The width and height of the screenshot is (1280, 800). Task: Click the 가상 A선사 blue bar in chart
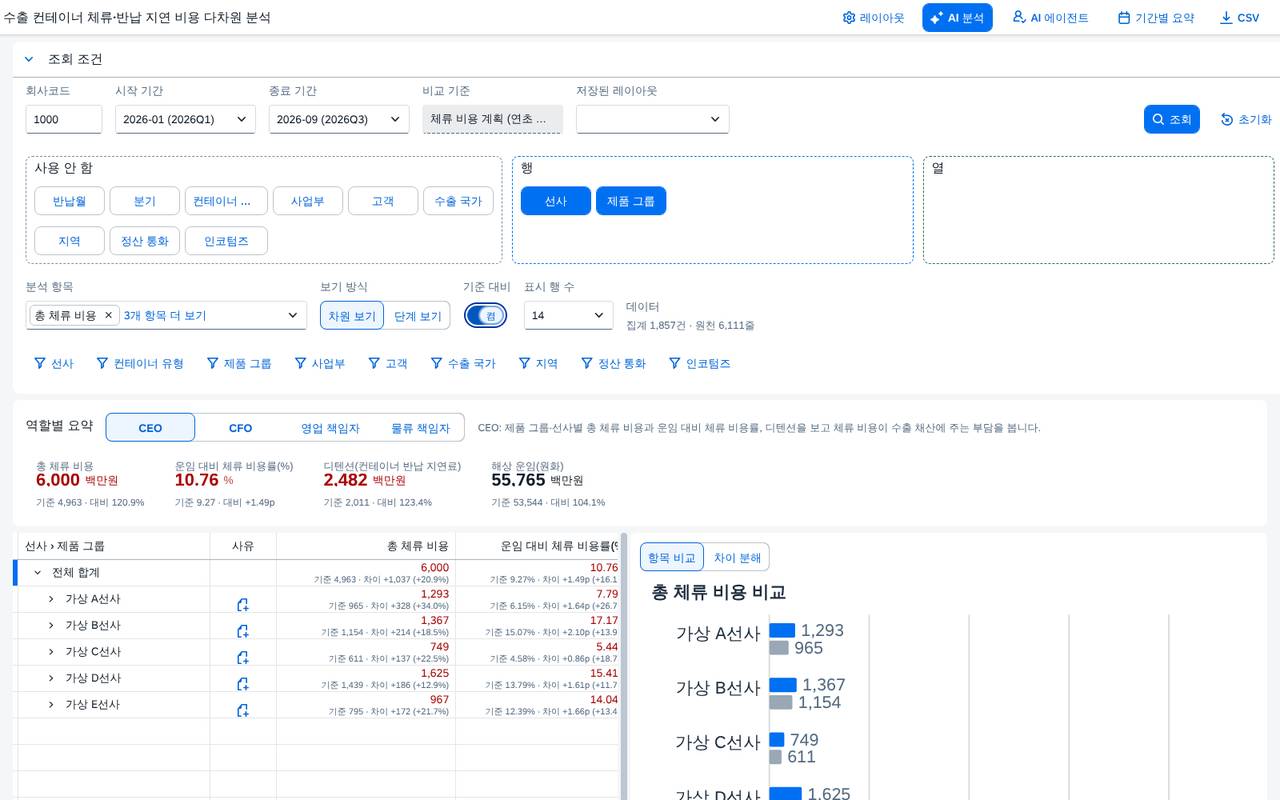[782, 630]
